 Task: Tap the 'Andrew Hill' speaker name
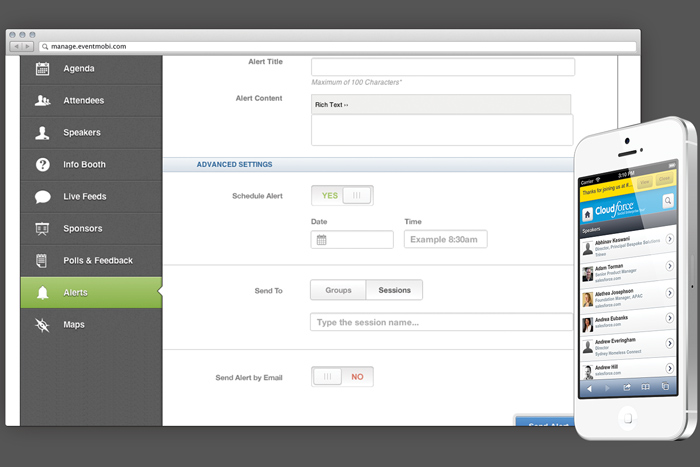pyautogui.click(x=606, y=367)
